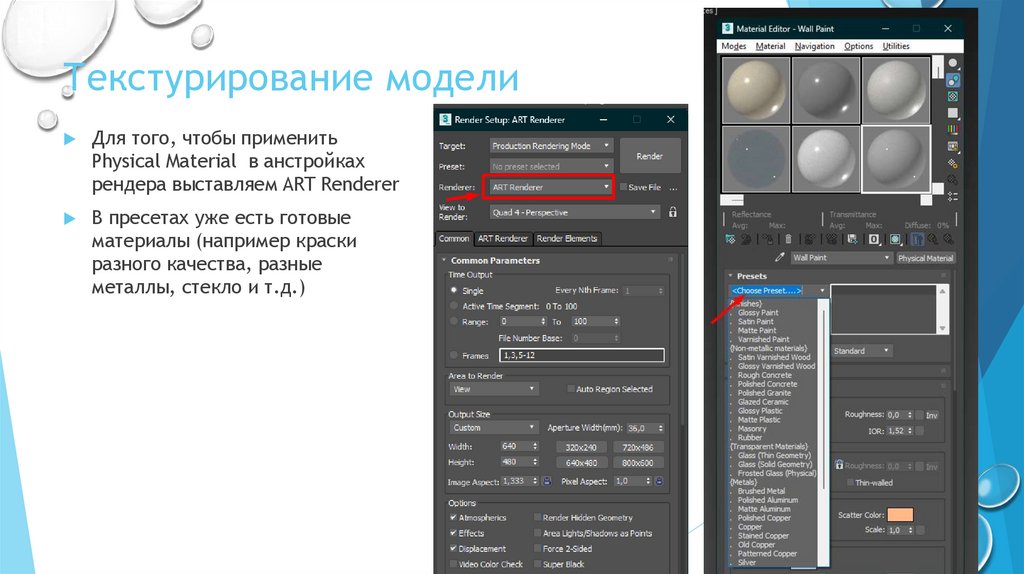Open the Navigation menu
Screen dimensions: 1024x574
click(x=814, y=46)
